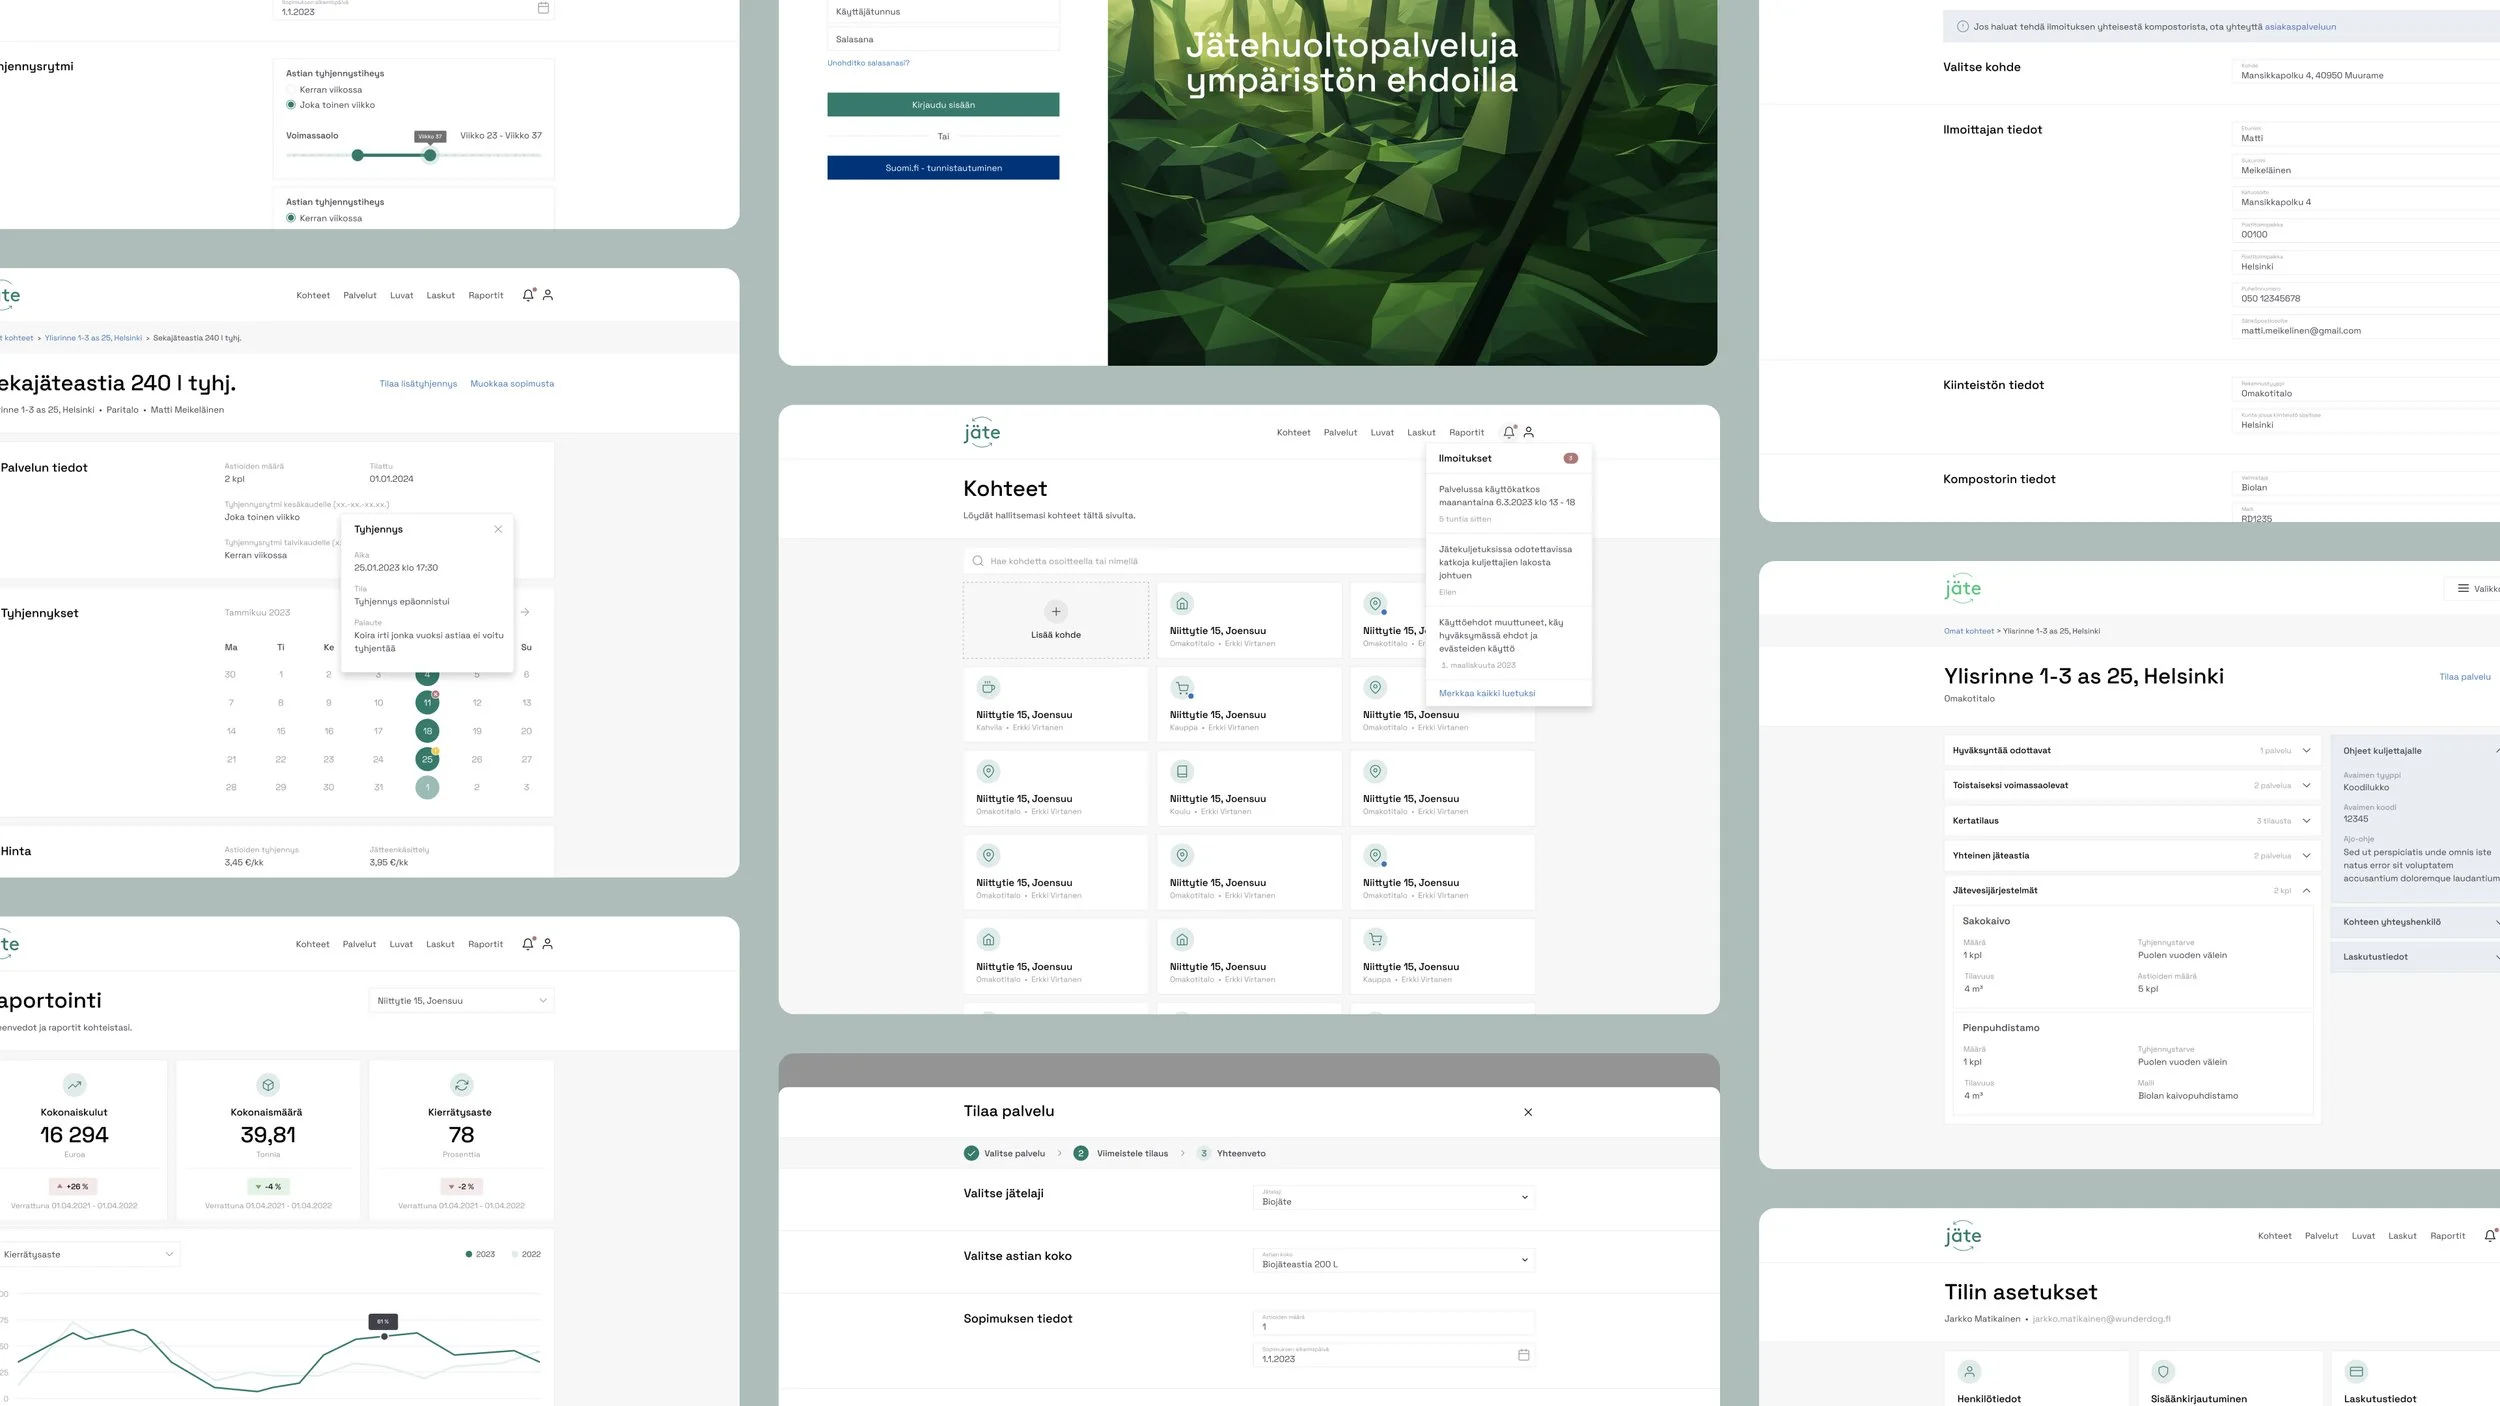Click the Kirjaudu sisään button
Viewport: 2500px width, 1406px height.
tap(942, 105)
